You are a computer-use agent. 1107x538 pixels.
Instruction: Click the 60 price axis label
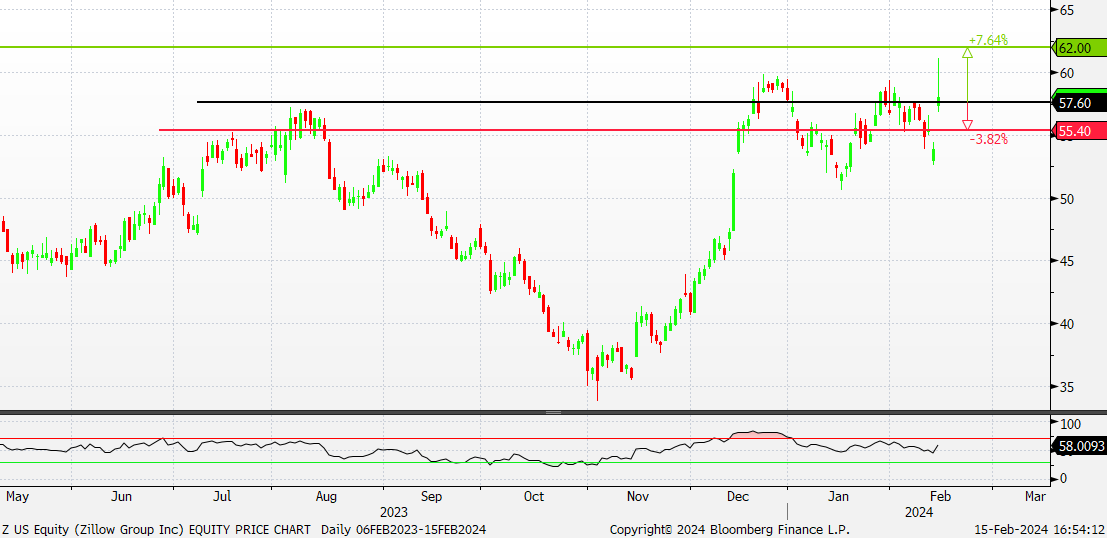(1067, 73)
